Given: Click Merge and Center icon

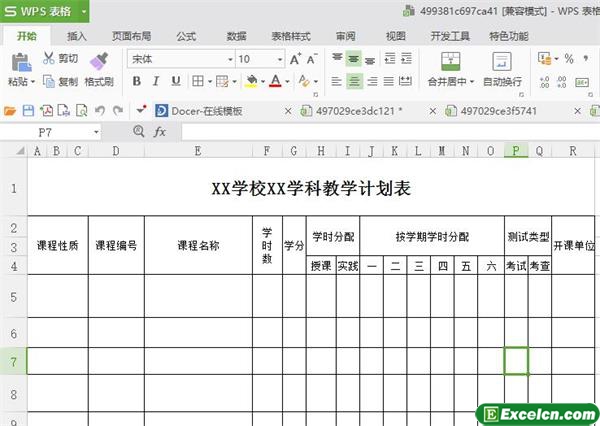Looking at the screenshot, I should 451,62.
